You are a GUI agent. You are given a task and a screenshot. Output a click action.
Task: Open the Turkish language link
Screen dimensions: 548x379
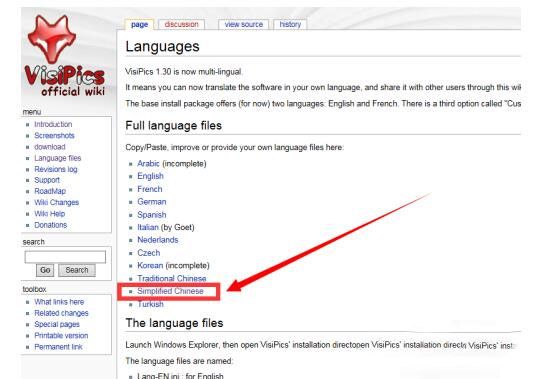pyautogui.click(x=150, y=304)
